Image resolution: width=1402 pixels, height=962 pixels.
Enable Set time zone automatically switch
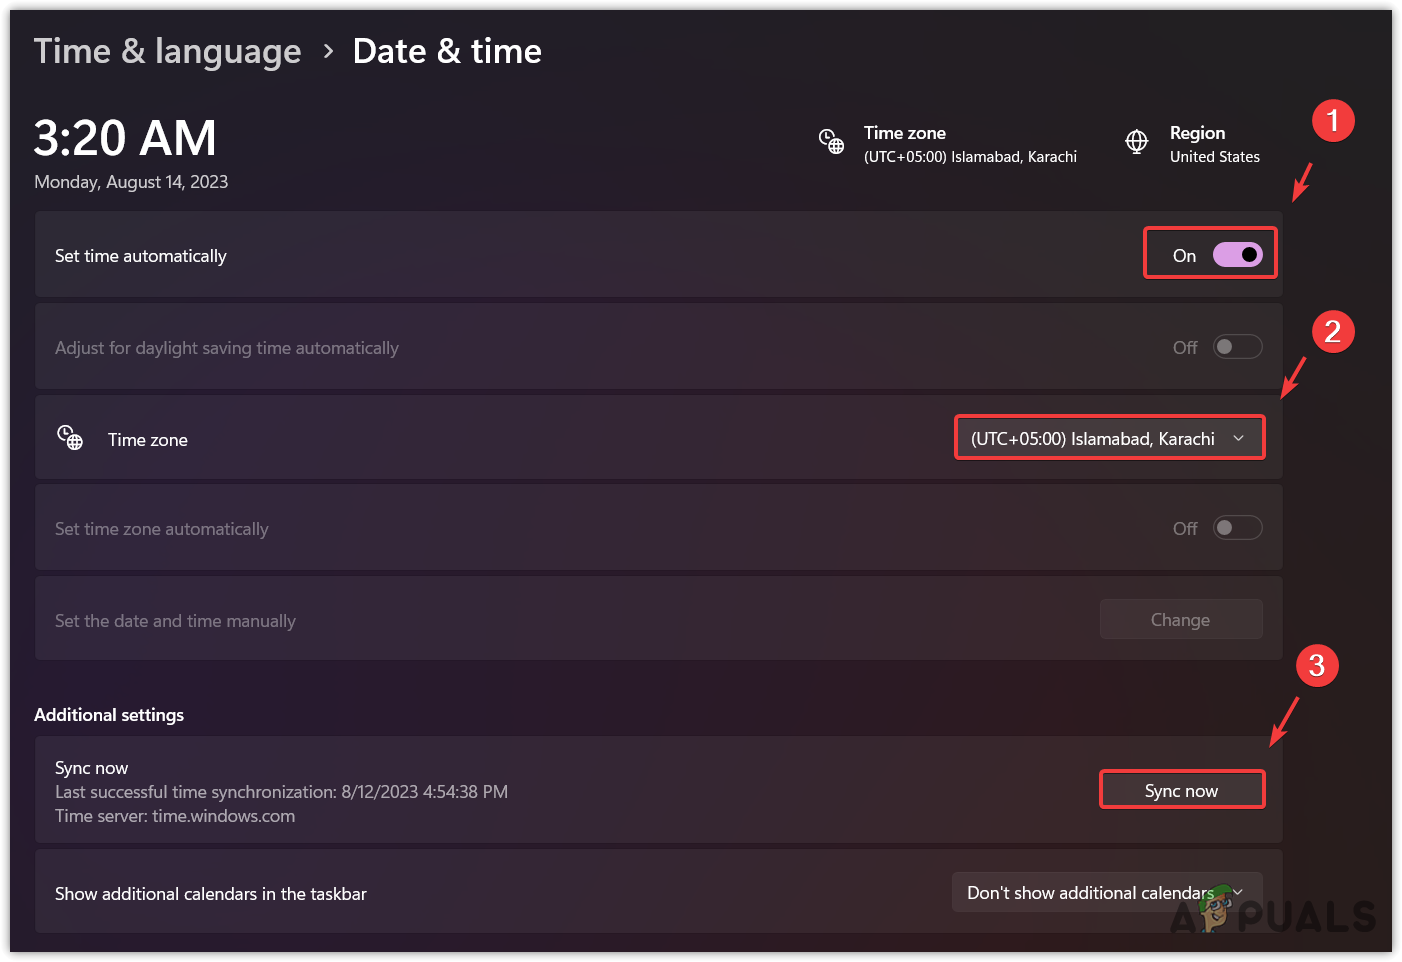point(1237,528)
